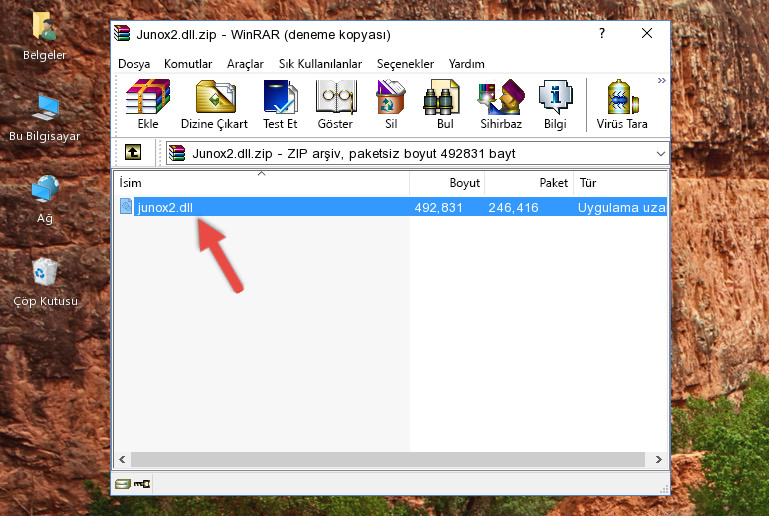This screenshot has height=516, width=769.
Task: Open the Dosya menu
Action: 134,64
